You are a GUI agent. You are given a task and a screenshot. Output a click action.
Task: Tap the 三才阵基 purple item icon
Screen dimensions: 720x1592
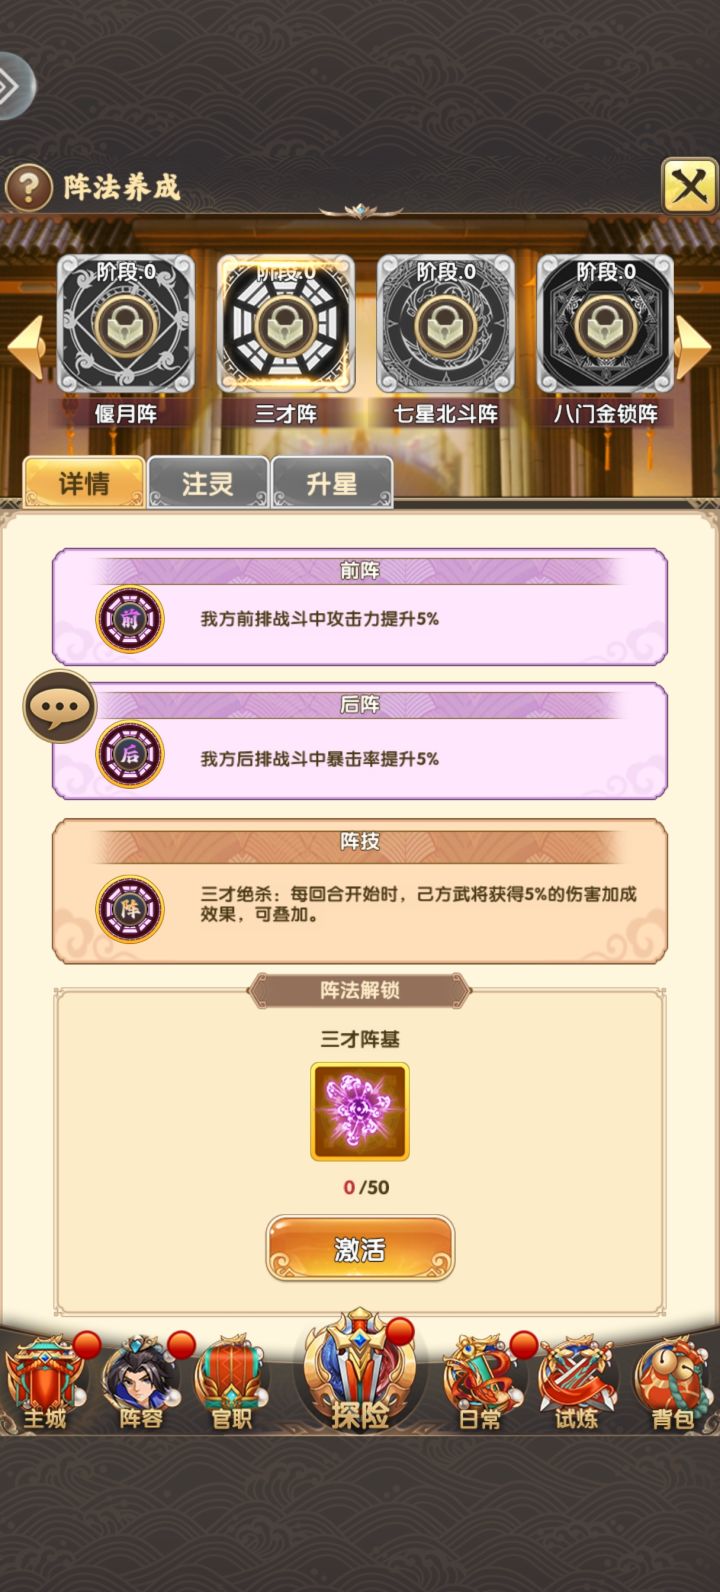[x=360, y=1111]
